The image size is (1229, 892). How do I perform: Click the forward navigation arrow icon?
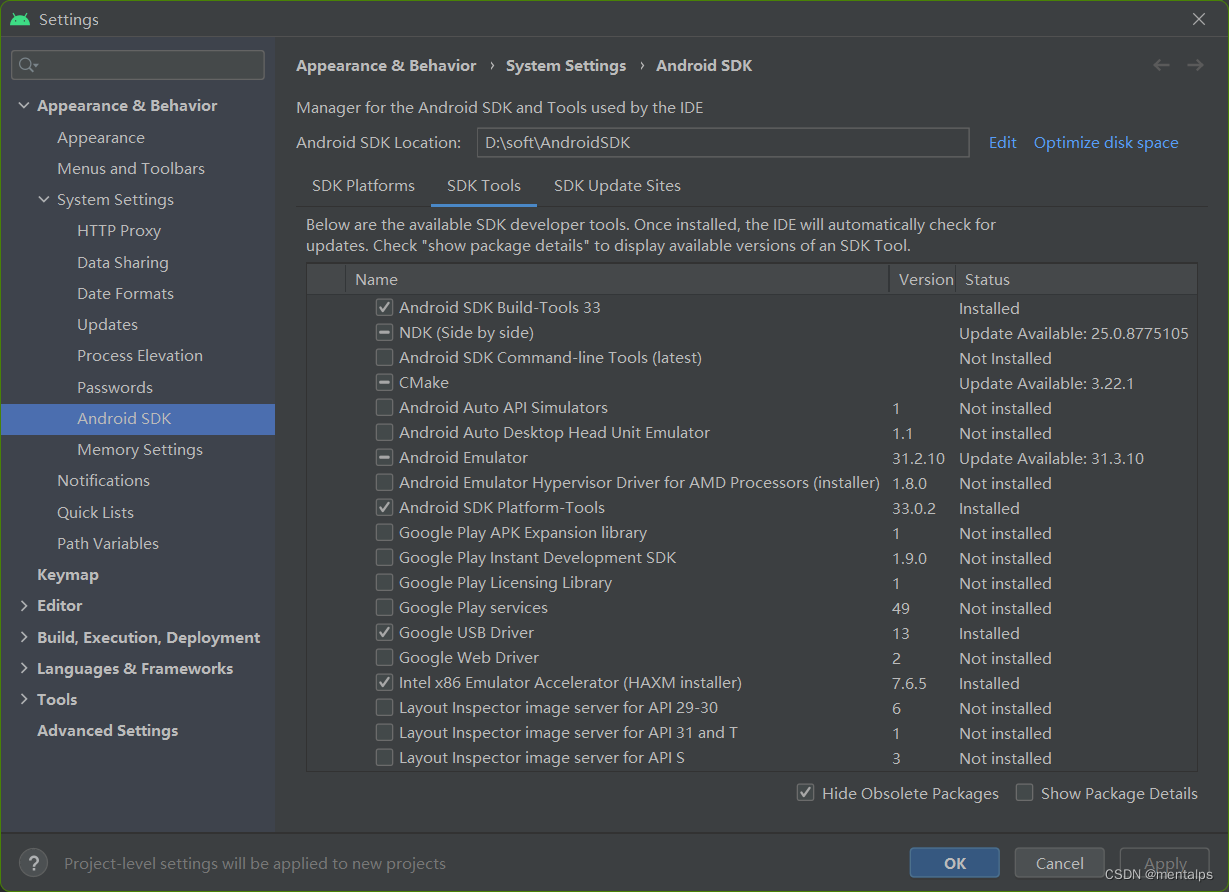1195,65
